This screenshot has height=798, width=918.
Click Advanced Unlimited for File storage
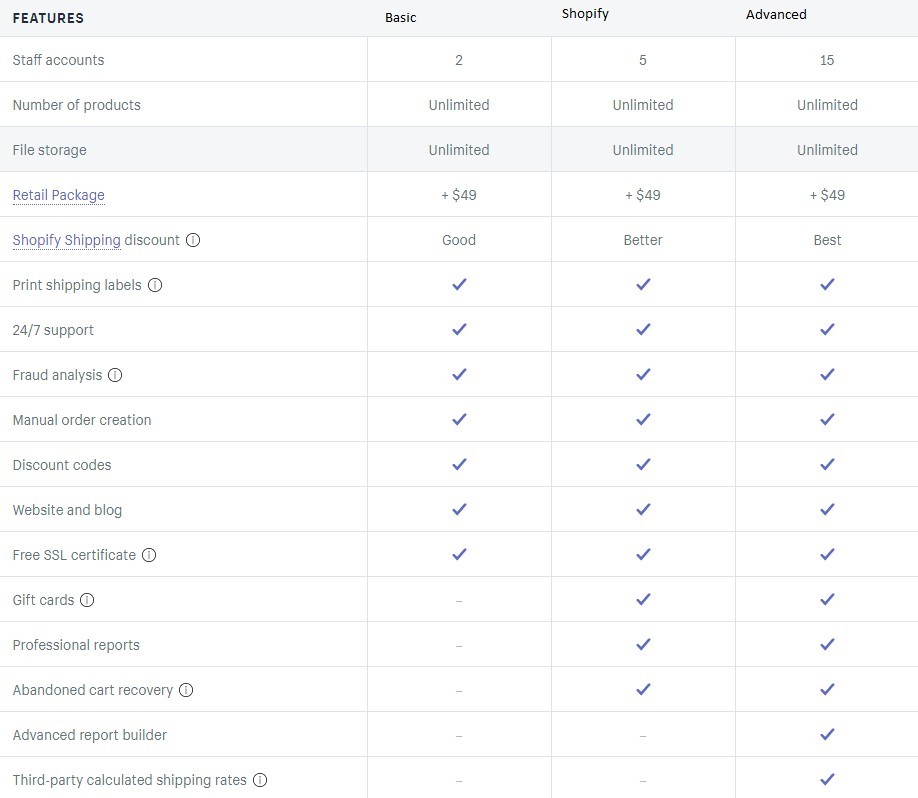(x=827, y=150)
